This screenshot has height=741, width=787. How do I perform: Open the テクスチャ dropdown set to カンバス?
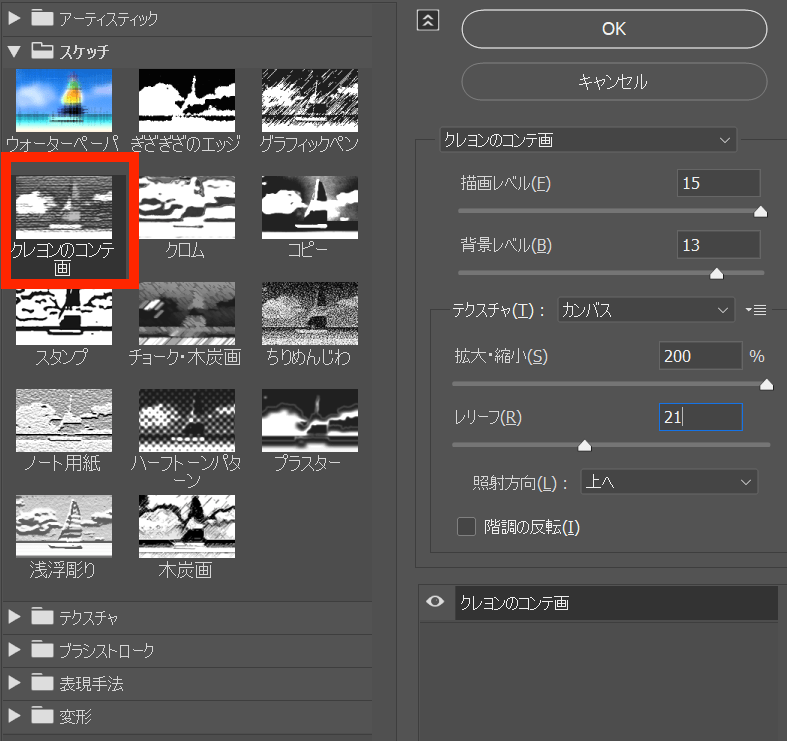646,310
